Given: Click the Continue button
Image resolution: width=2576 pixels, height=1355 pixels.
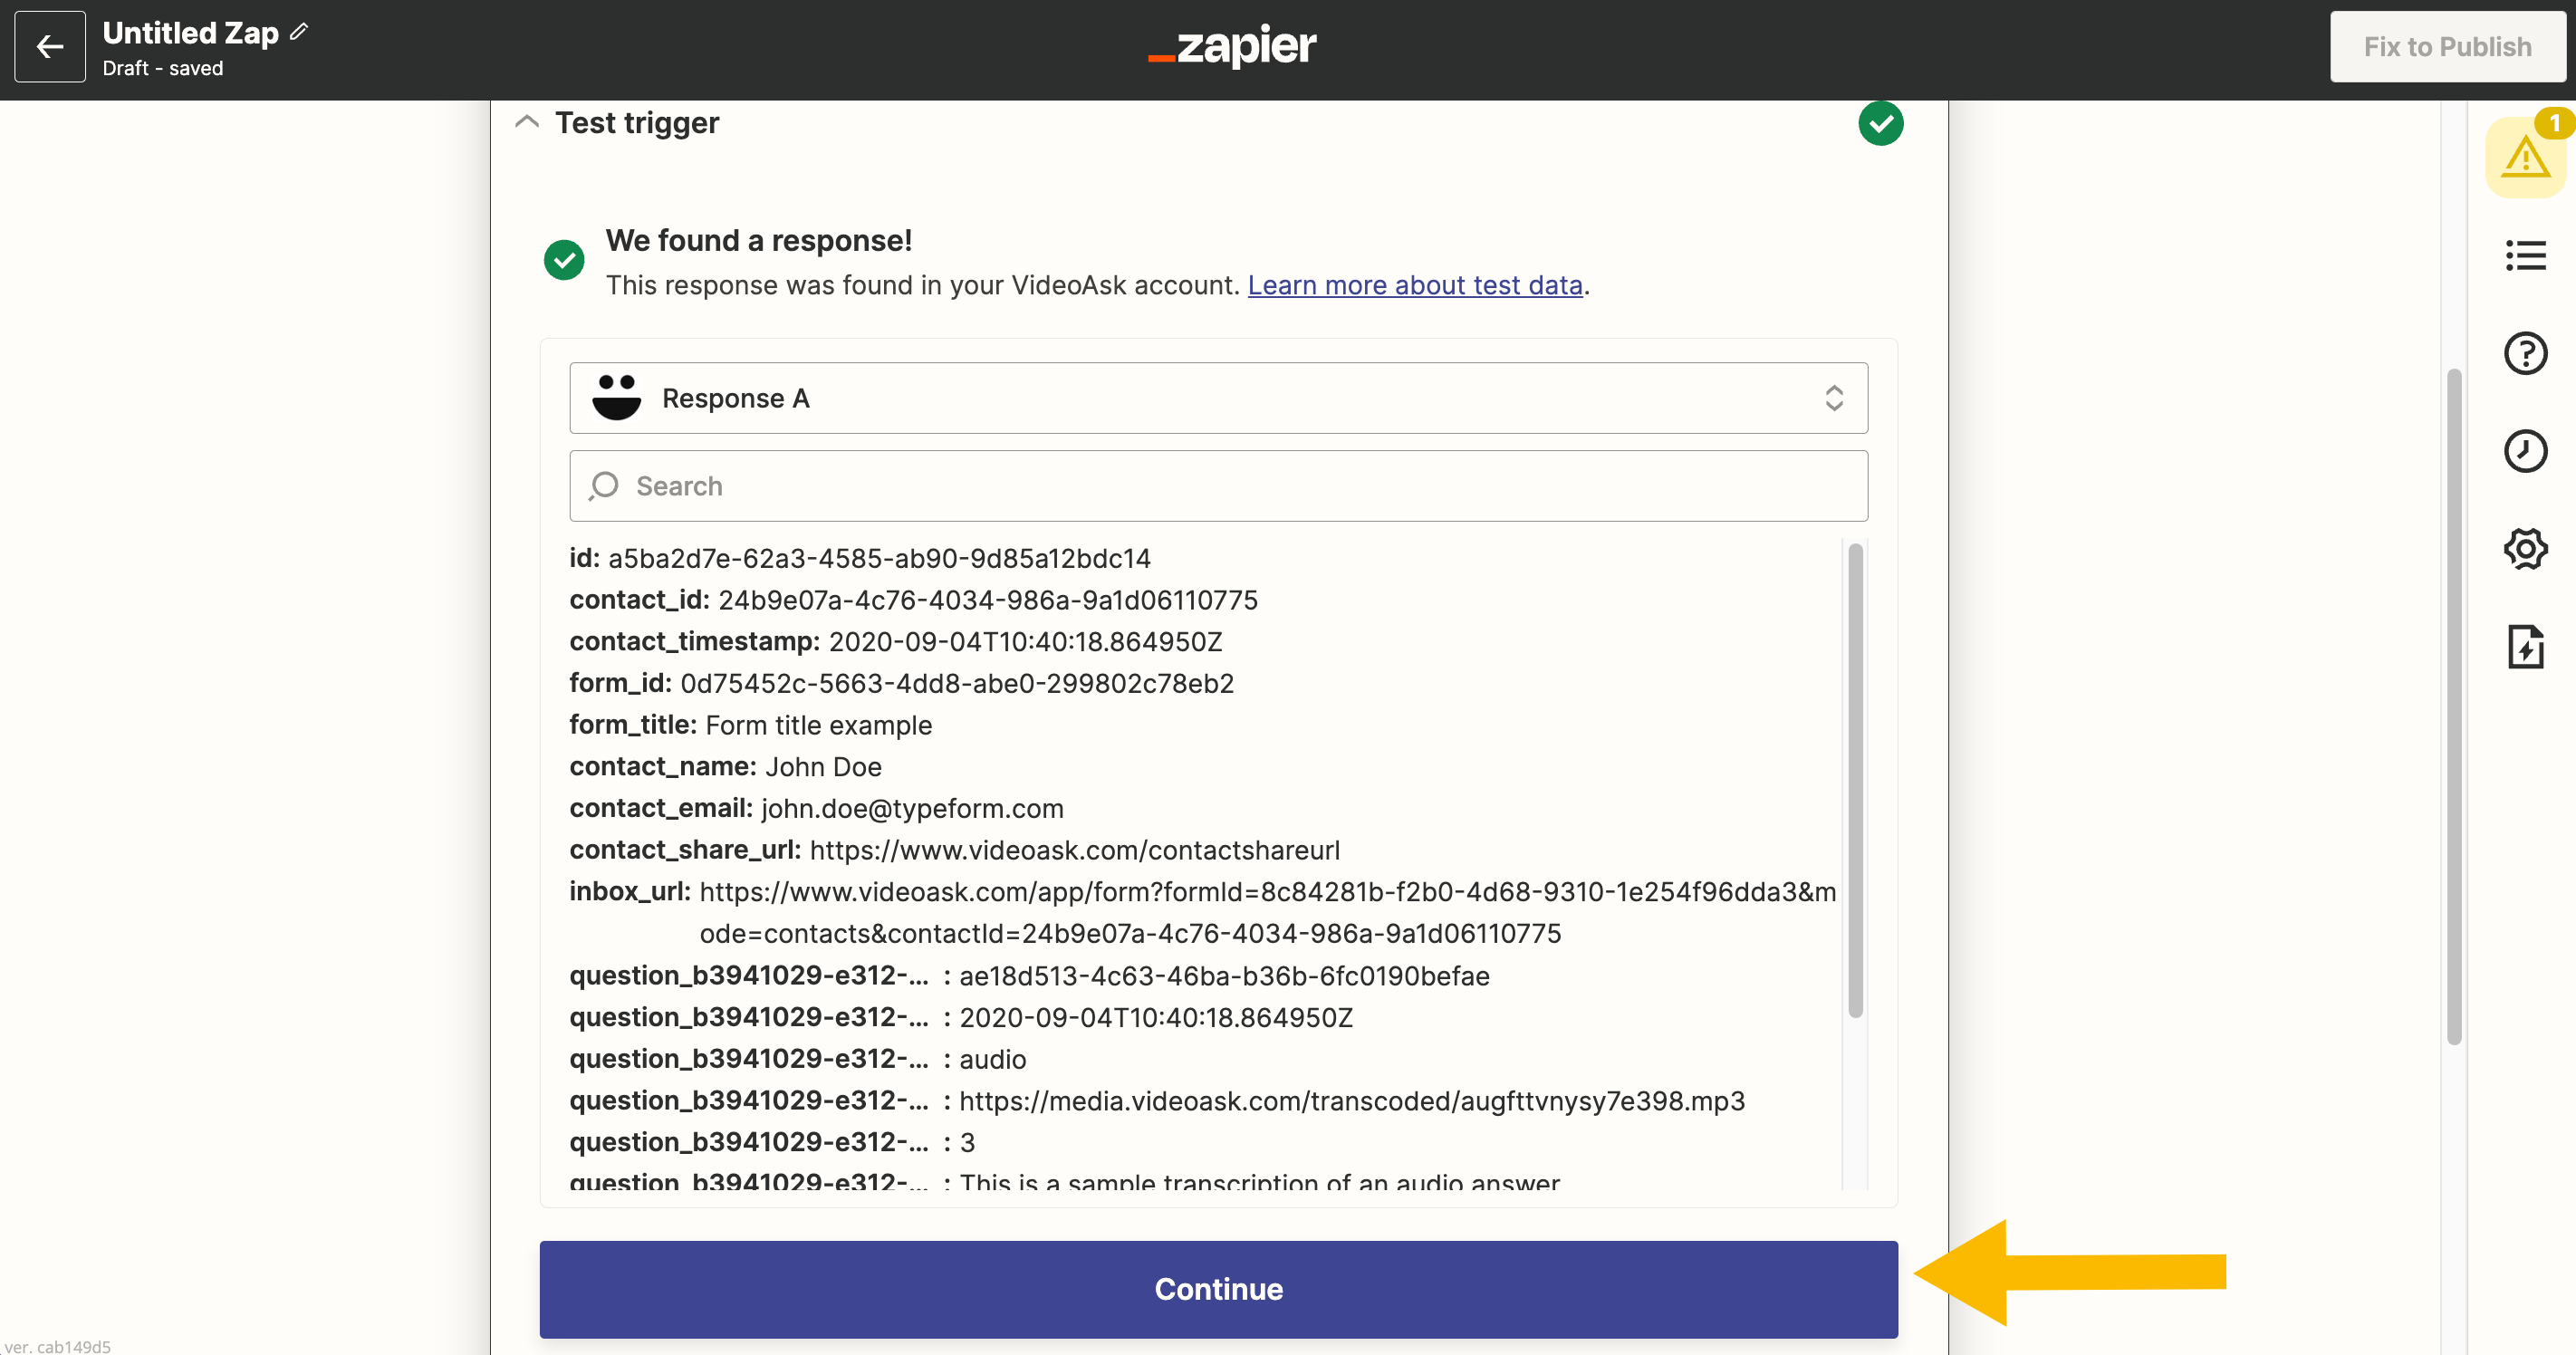Looking at the screenshot, I should [1218, 1289].
